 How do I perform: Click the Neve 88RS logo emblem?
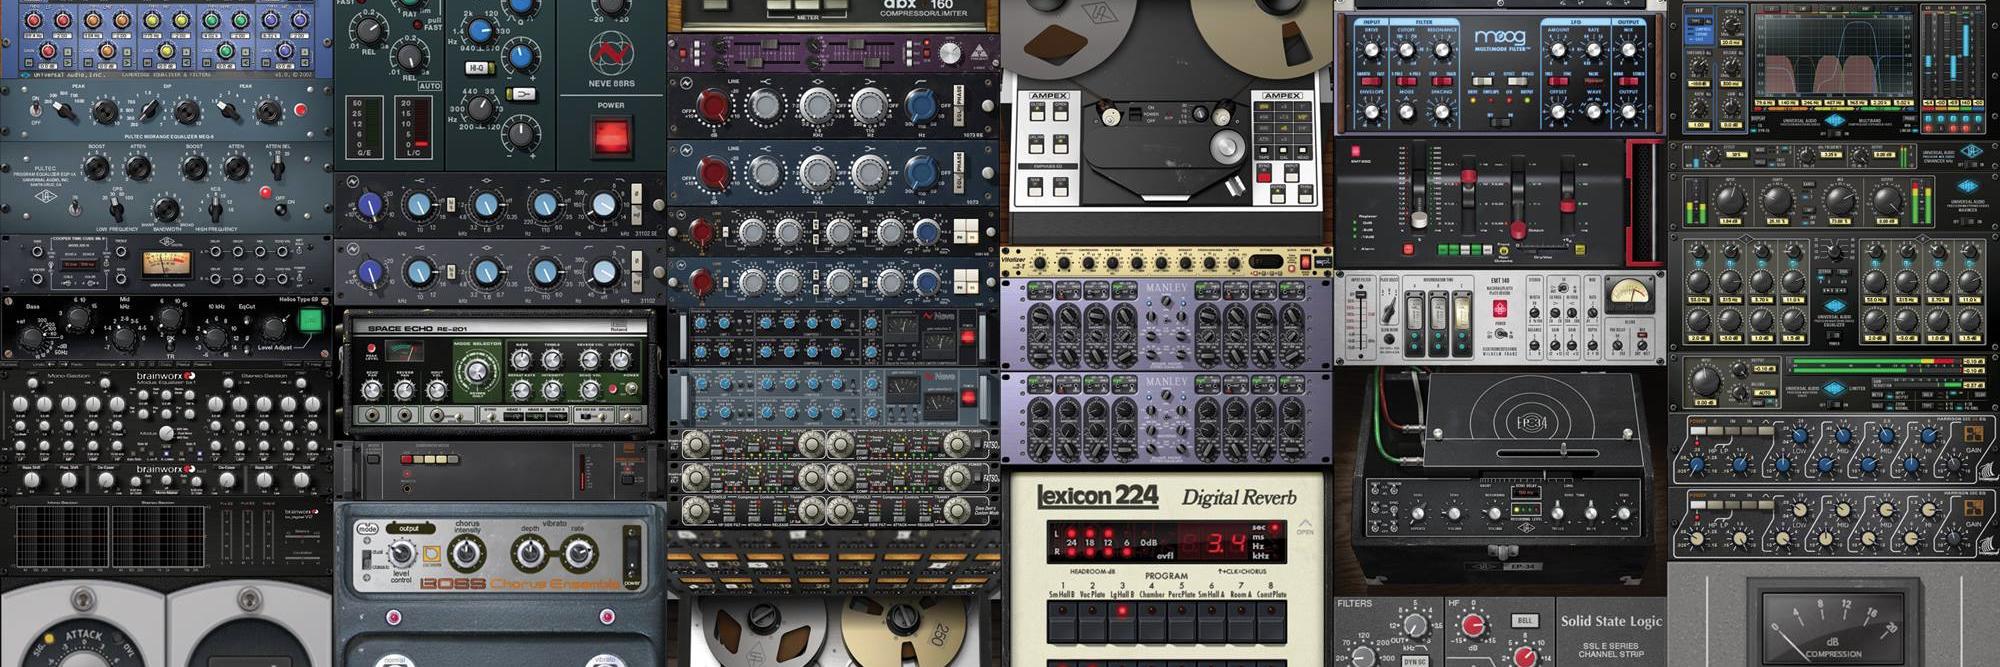point(611,55)
